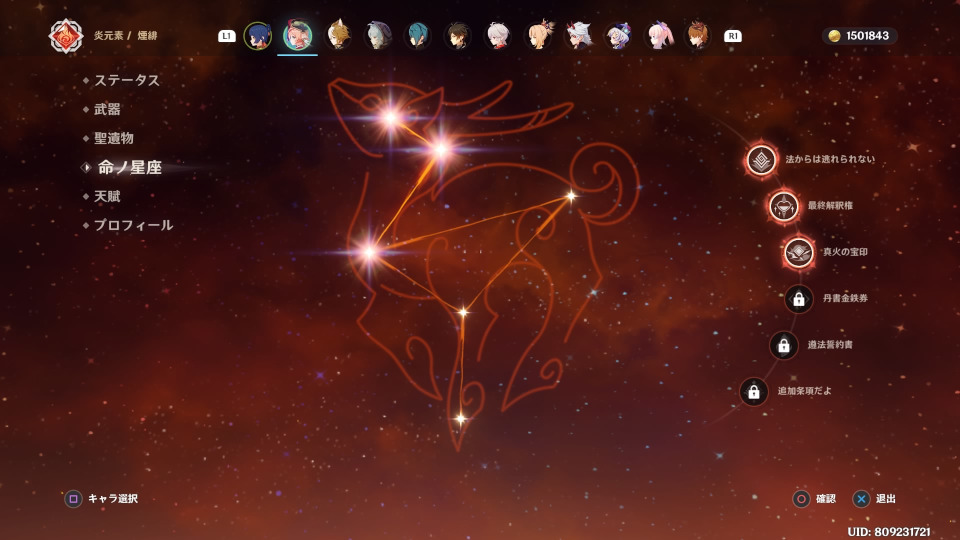The width and height of the screenshot is (960, 540).
Task: Open constellation 真火の宝印 icon
Action: coord(799,252)
